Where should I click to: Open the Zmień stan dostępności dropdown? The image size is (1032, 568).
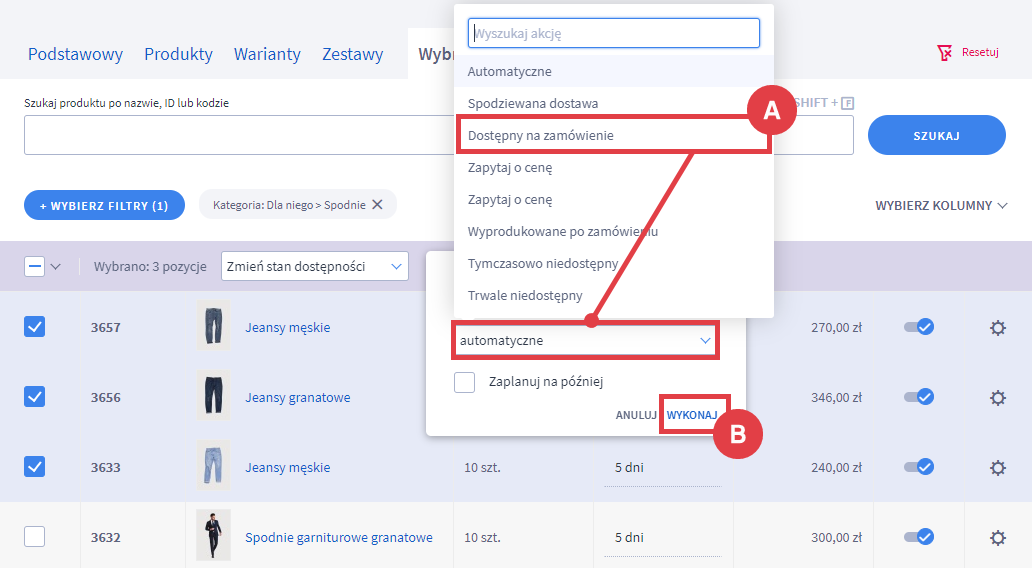tap(315, 267)
